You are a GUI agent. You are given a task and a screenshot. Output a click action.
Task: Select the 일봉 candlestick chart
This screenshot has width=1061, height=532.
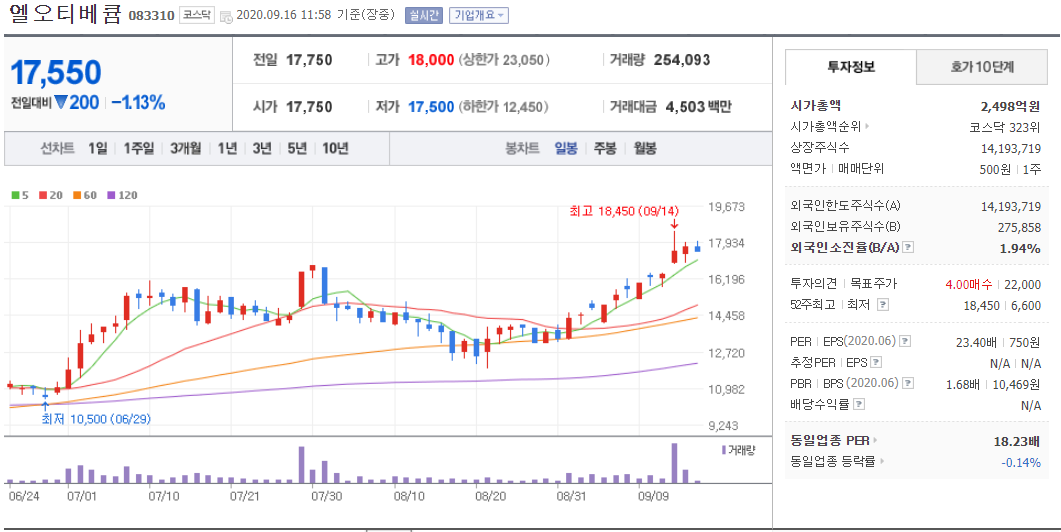(566, 149)
